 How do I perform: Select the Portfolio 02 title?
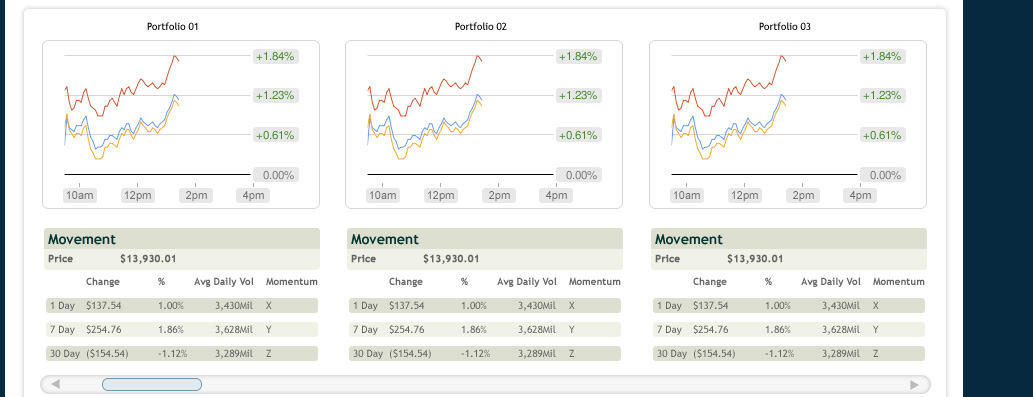(481, 27)
